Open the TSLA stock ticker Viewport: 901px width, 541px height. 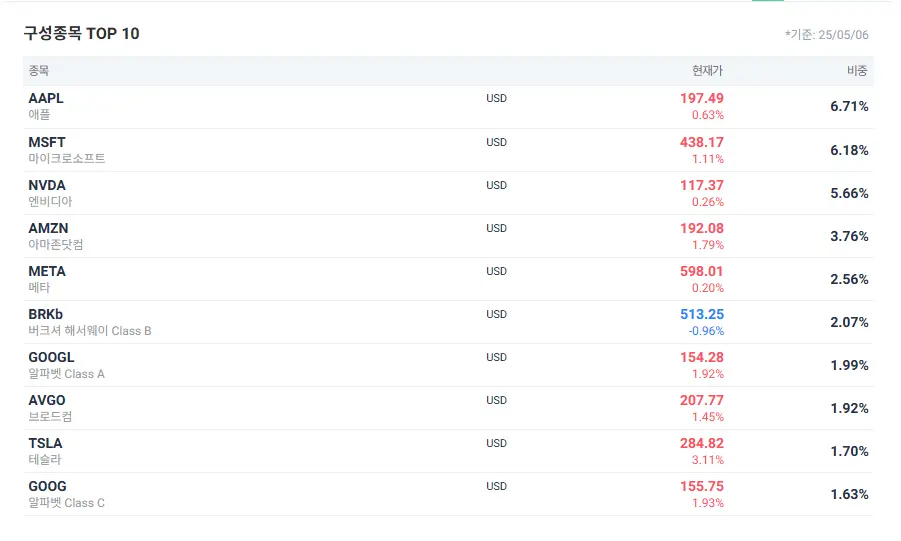45,443
